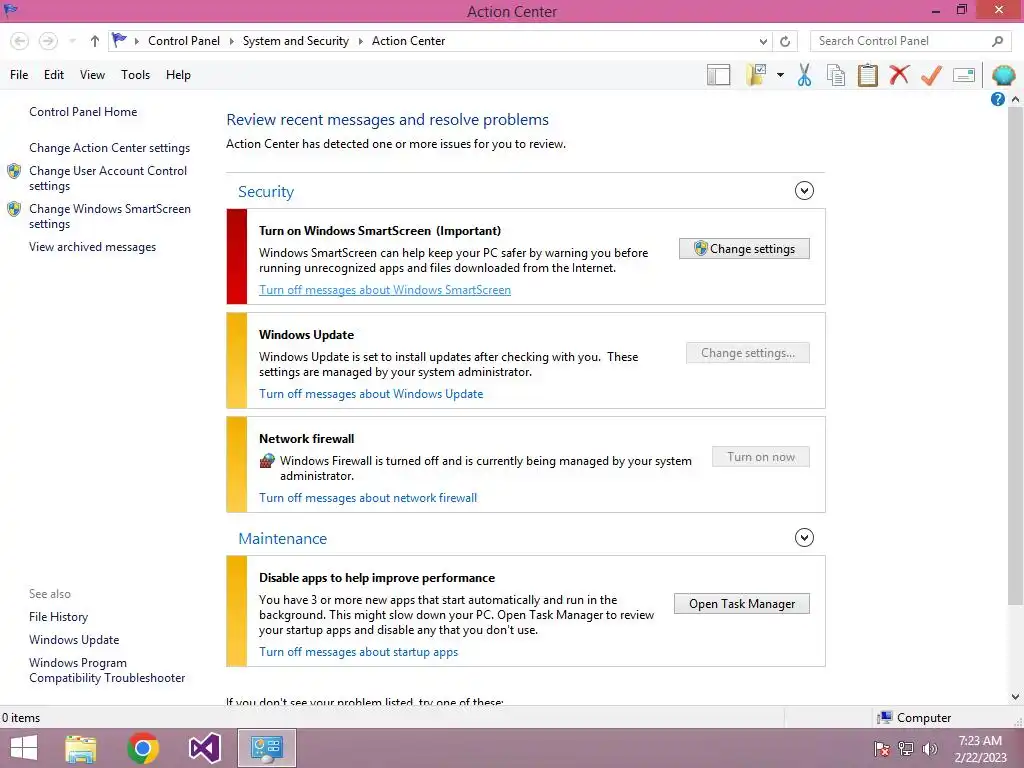Click the volume speaker tray icon
The image size is (1024, 768).
930,749
